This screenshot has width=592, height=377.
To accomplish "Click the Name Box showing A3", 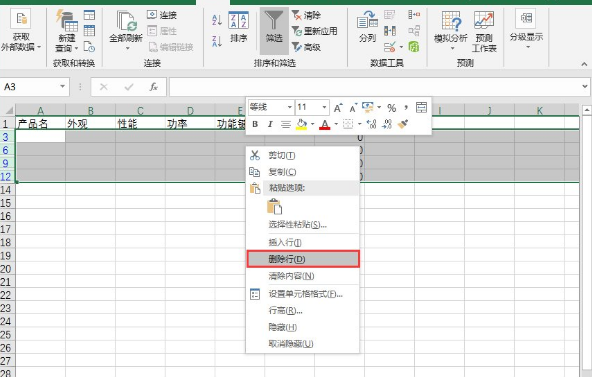I will point(29,87).
